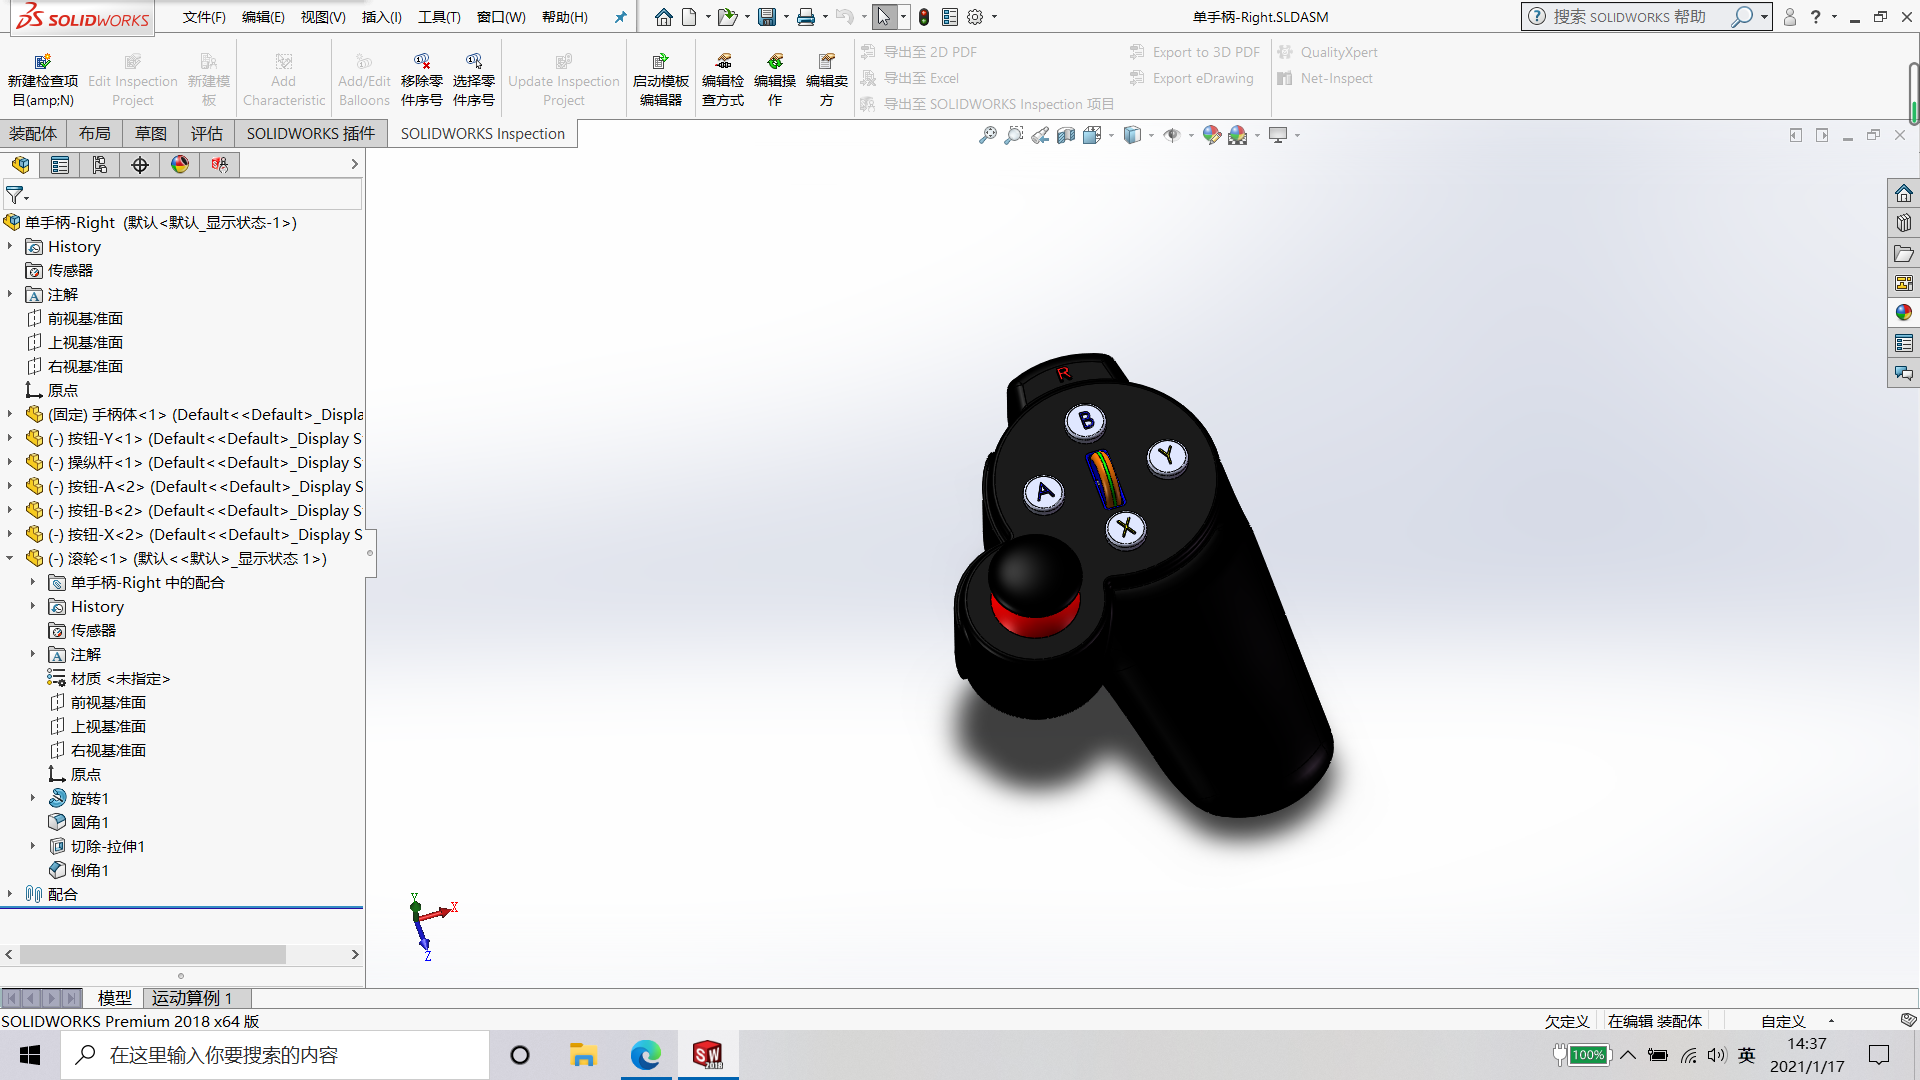Open the 文件(F) menu
The width and height of the screenshot is (1920, 1080).
tap(204, 17)
